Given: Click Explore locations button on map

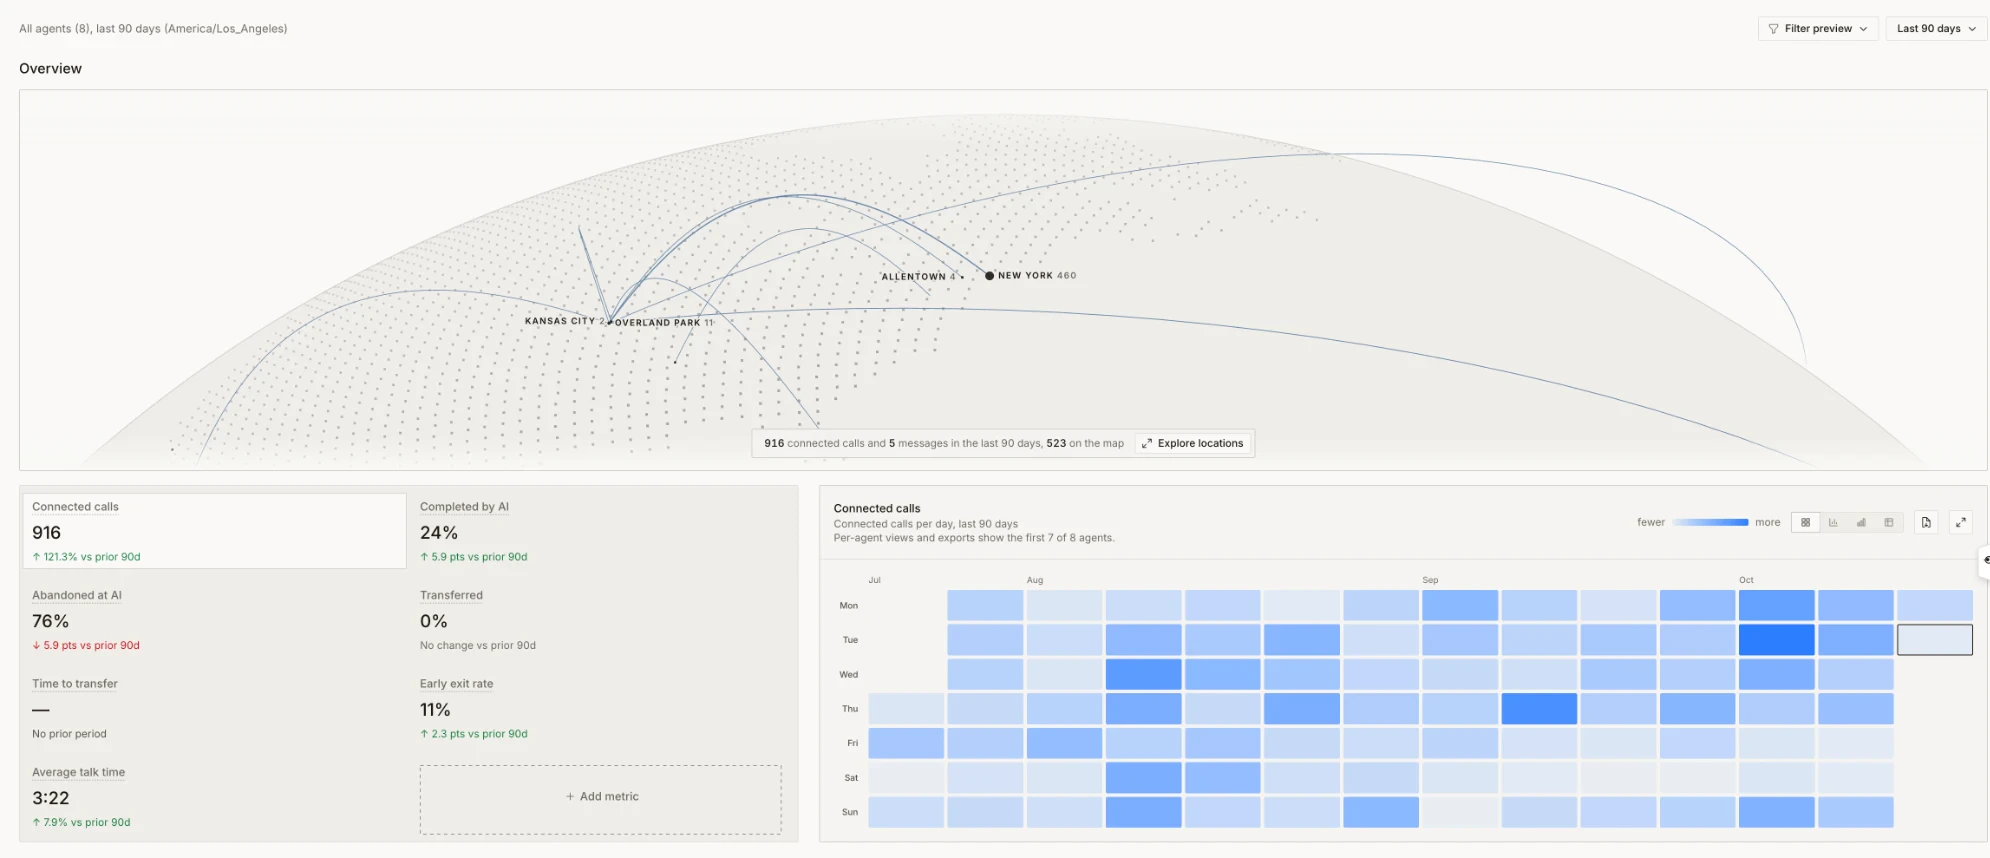Looking at the screenshot, I should [1193, 443].
